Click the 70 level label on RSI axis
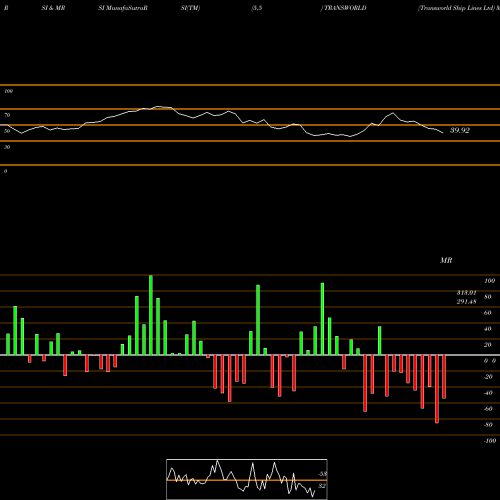The width and height of the screenshot is (500, 500). pyautogui.click(x=7, y=115)
